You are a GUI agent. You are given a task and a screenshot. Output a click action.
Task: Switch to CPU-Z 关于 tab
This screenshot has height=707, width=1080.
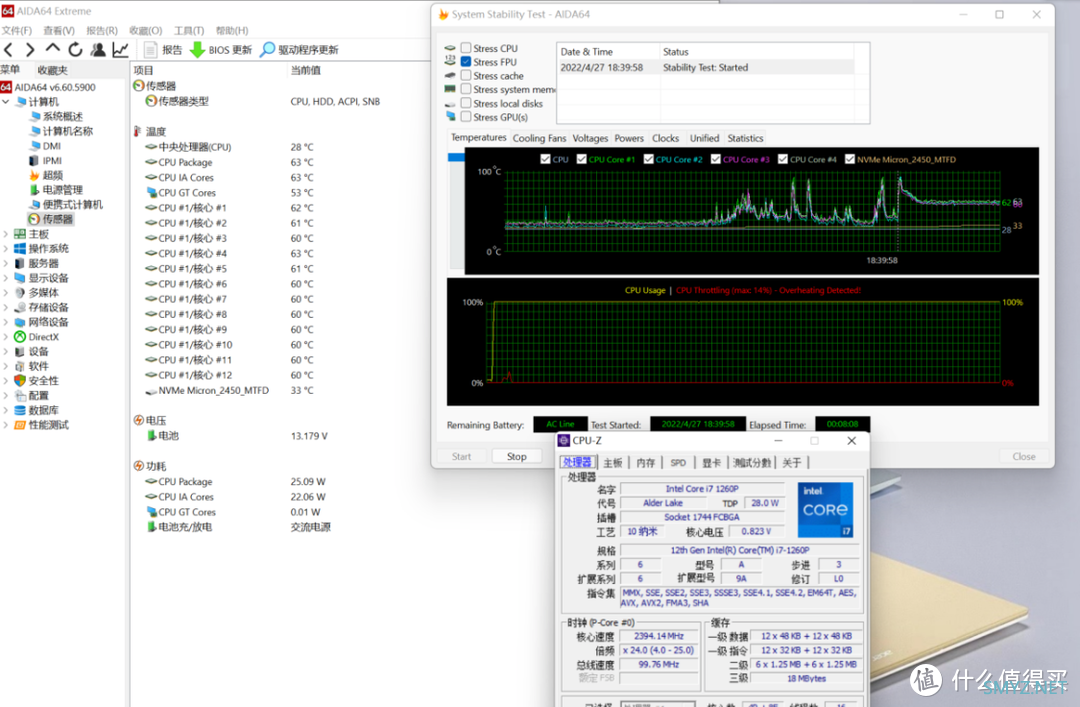[791, 462]
